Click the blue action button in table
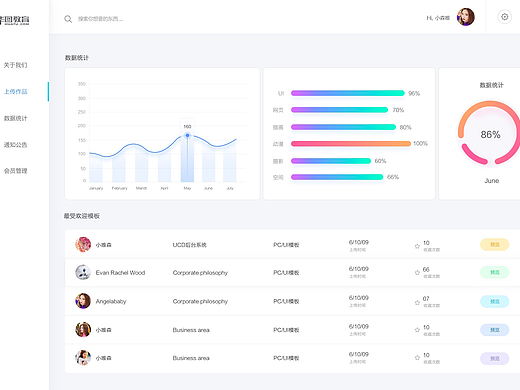Image resolution: width=520 pixels, height=390 pixels. coord(494,330)
